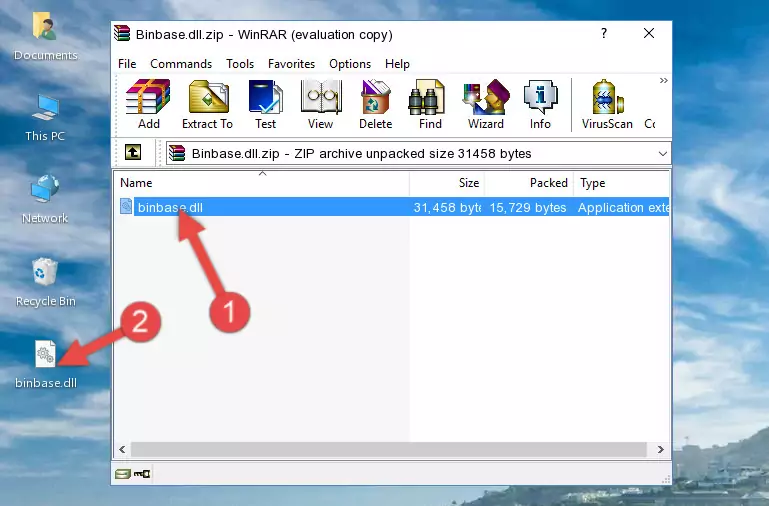Open the Extract To tool
769x506 pixels.
[x=207, y=104]
